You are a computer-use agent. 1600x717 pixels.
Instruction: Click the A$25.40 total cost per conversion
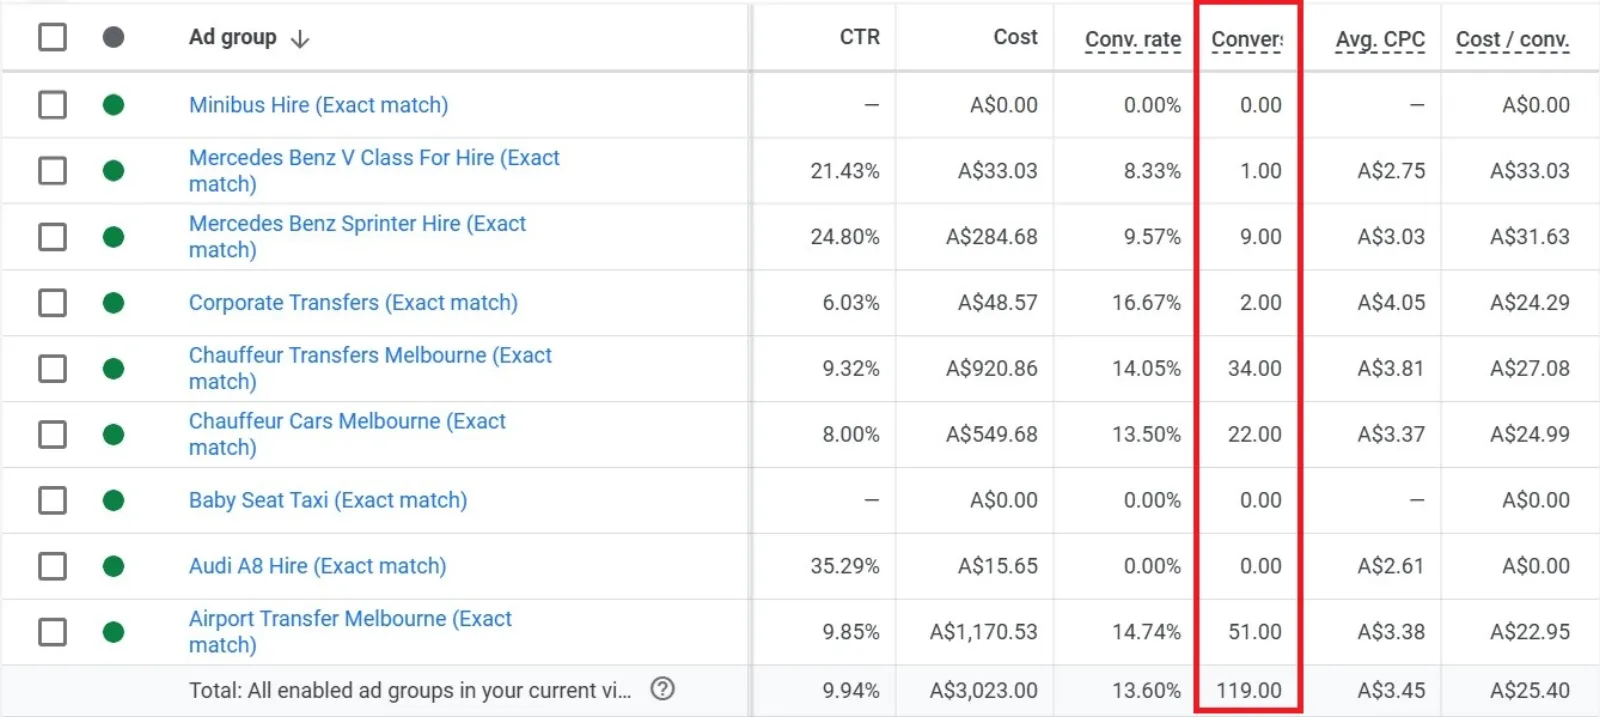[x=1530, y=690]
